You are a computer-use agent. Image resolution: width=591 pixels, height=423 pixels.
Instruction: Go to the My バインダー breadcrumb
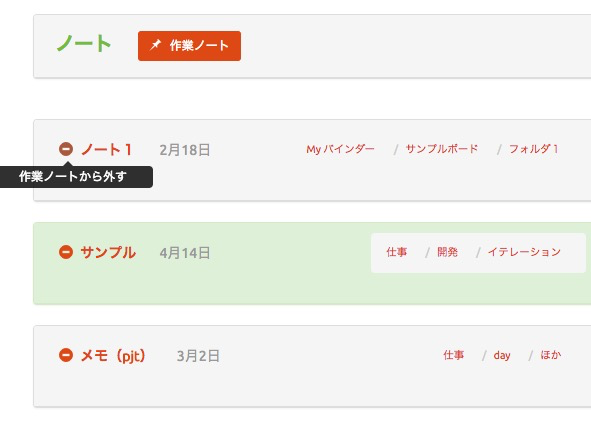[x=340, y=149]
